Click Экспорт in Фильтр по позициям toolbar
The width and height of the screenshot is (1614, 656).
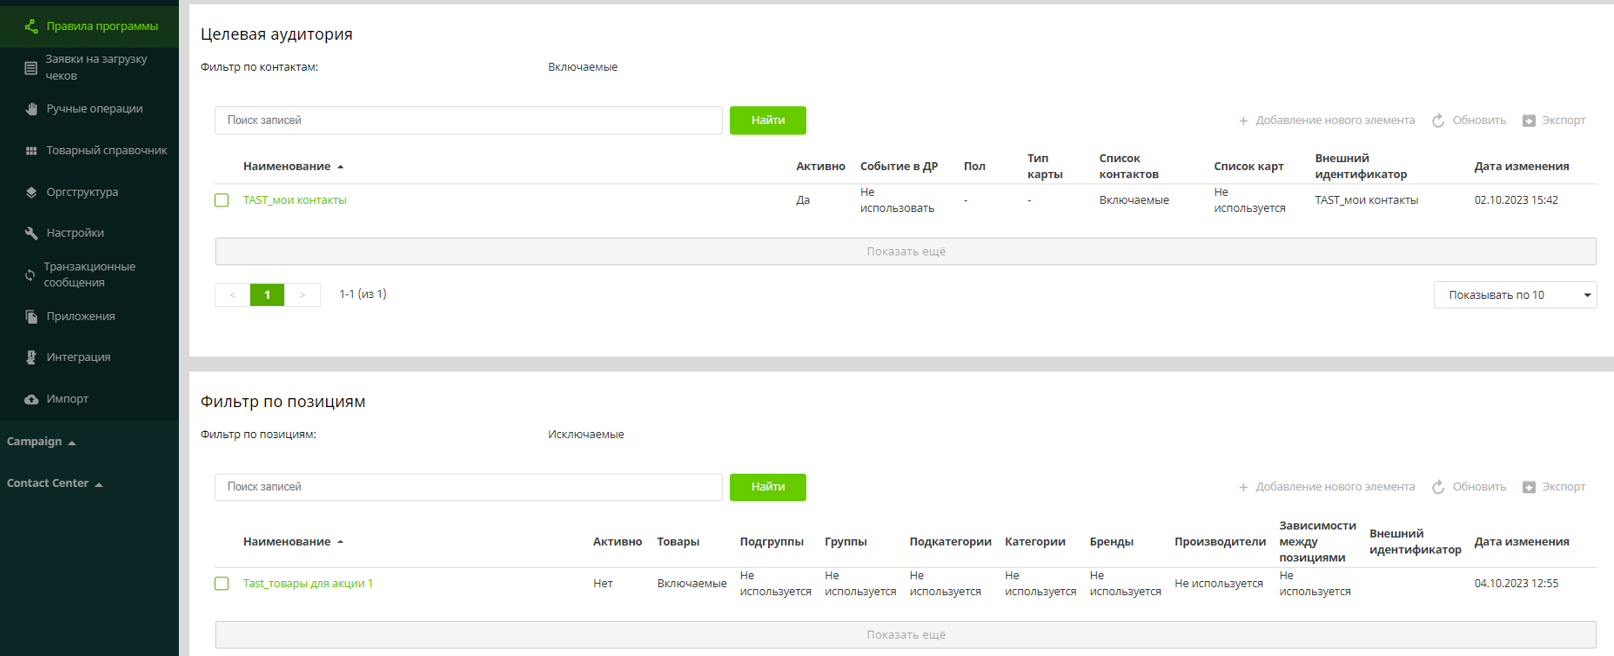1554,487
